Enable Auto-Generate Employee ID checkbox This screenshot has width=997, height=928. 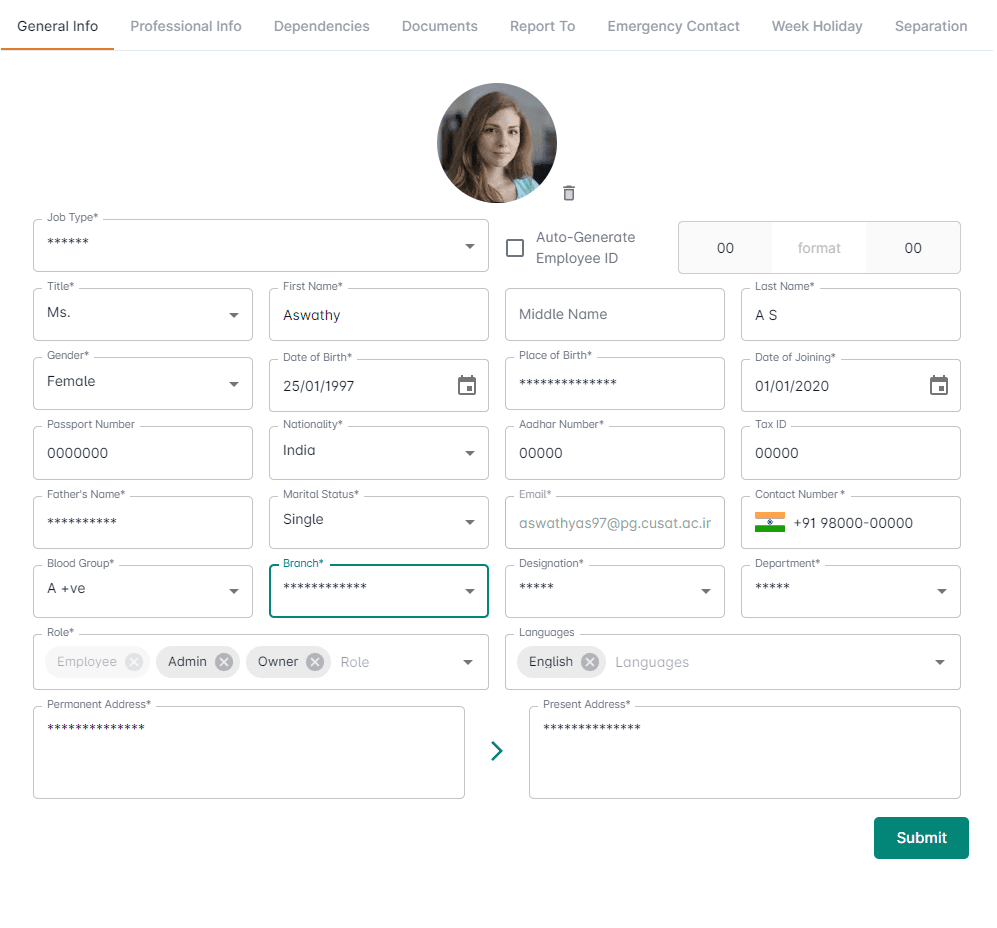click(515, 248)
